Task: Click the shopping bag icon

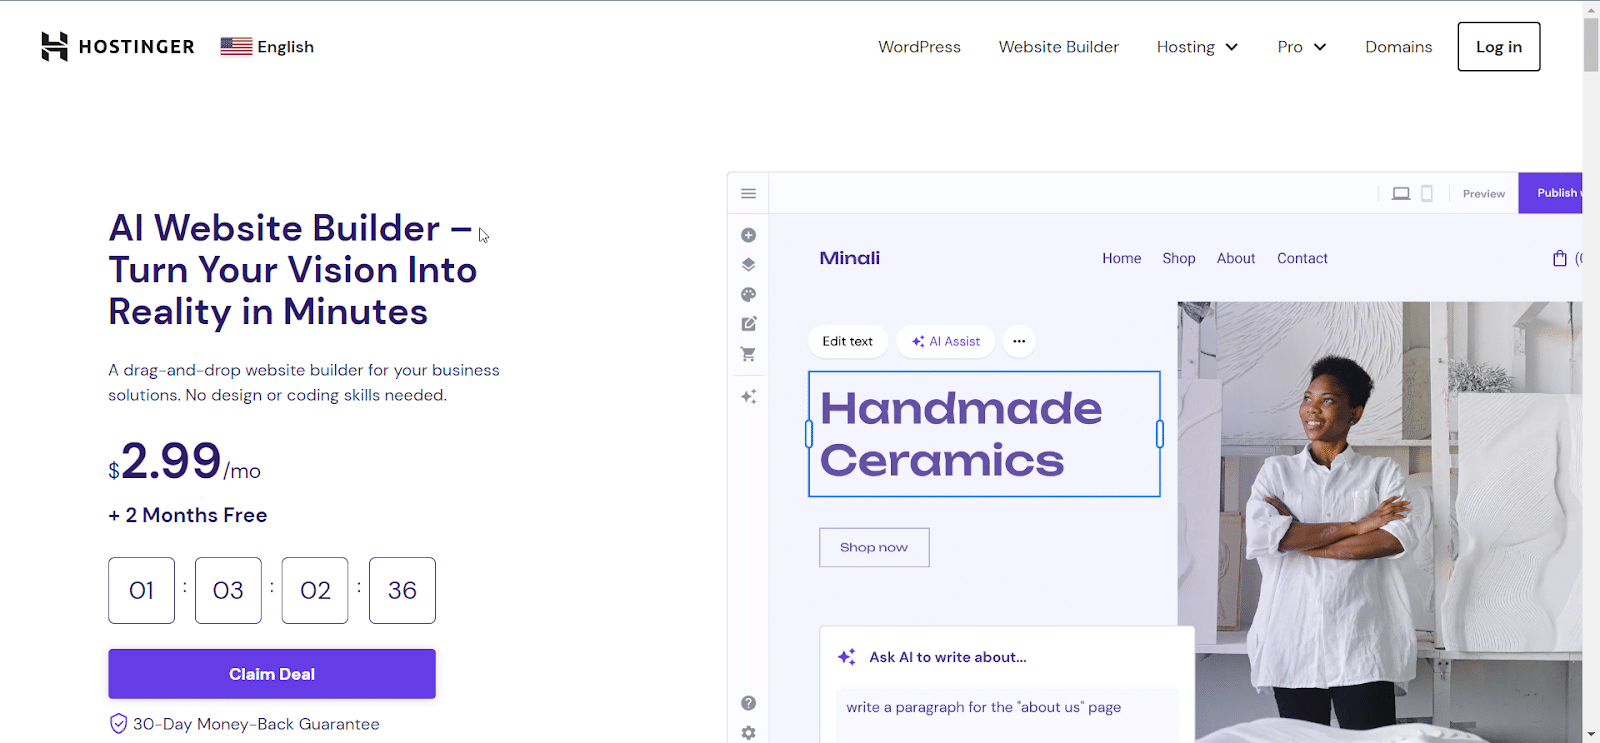Action: tap(1559, 258)
